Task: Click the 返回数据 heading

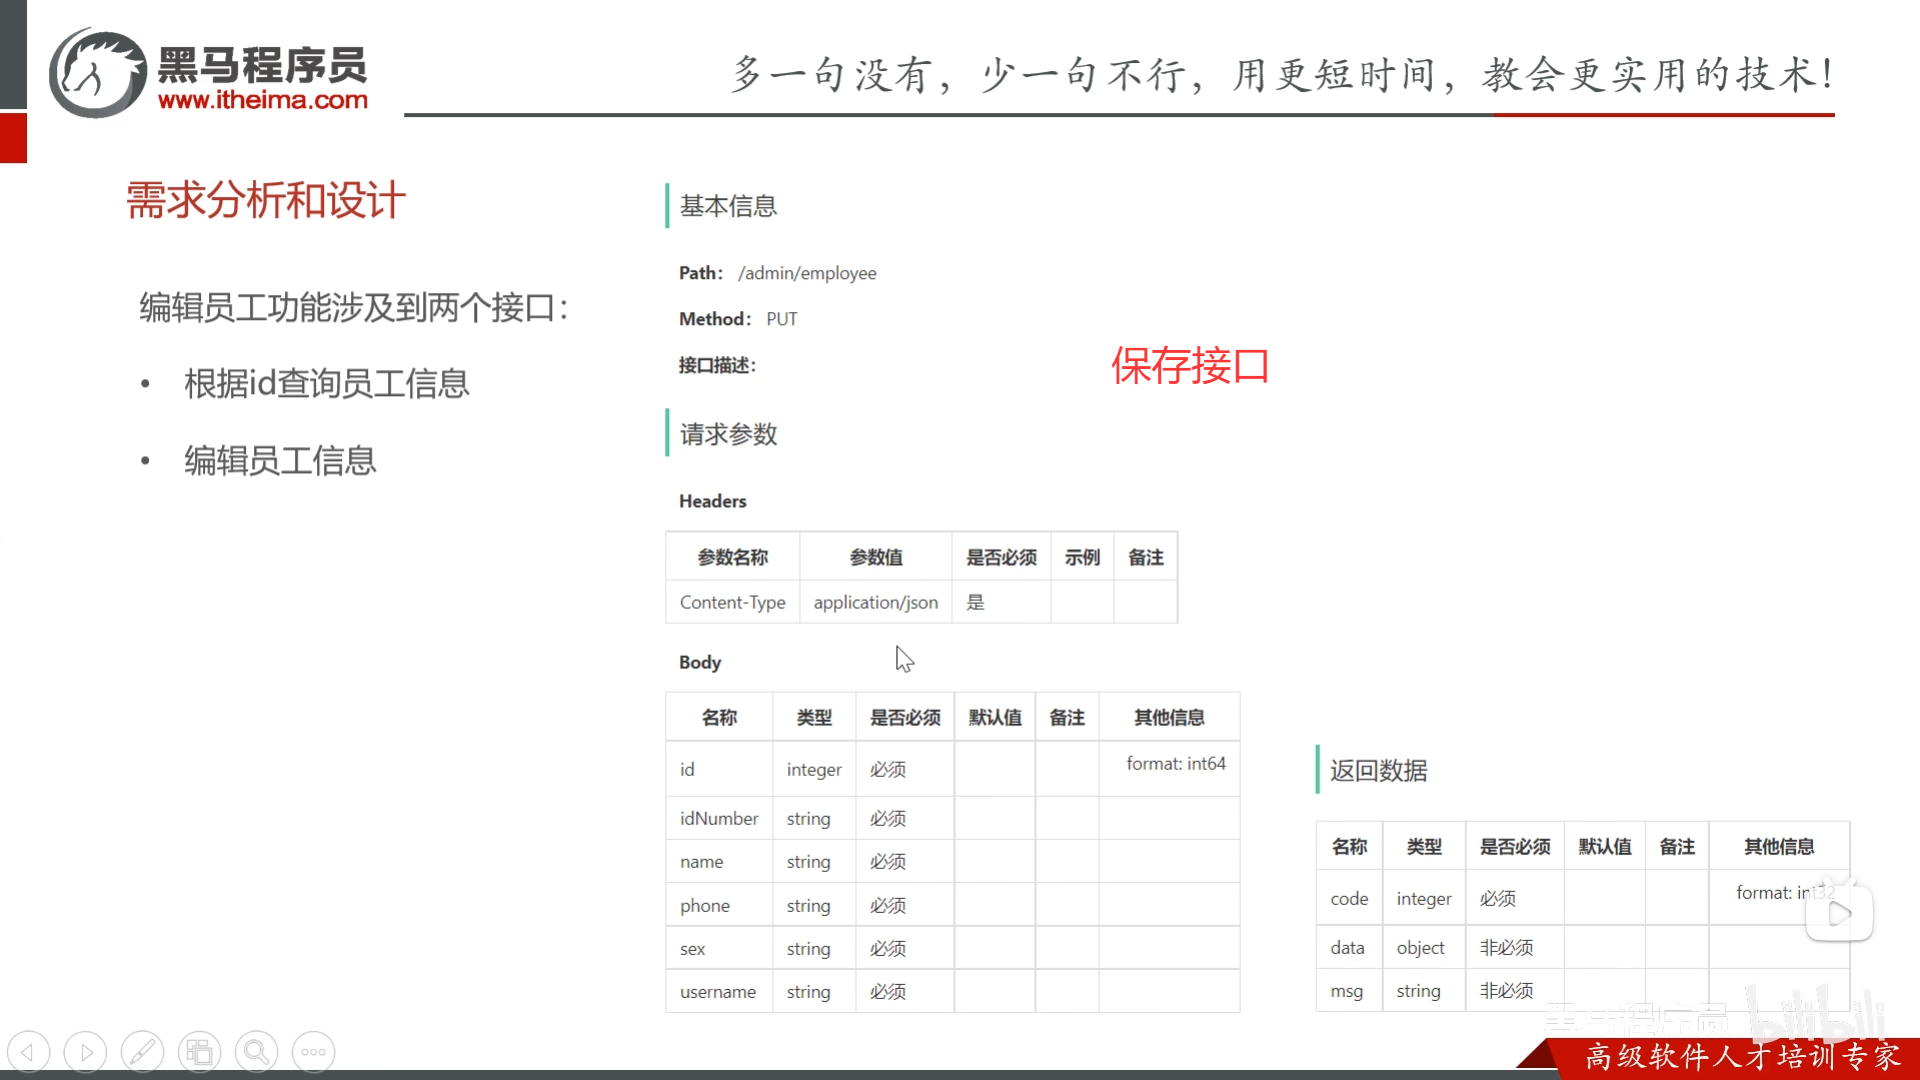Action: click(x=1377, y=771)
